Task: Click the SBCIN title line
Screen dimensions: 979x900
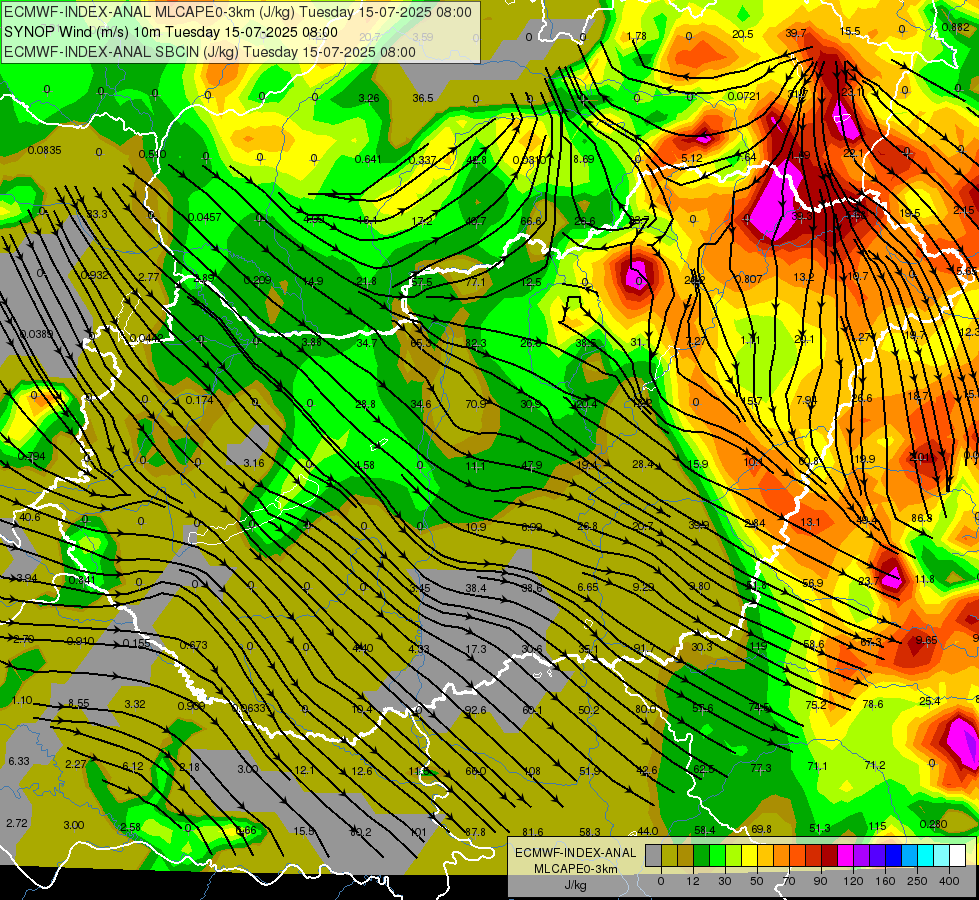Action: click(x=210, y=52)
